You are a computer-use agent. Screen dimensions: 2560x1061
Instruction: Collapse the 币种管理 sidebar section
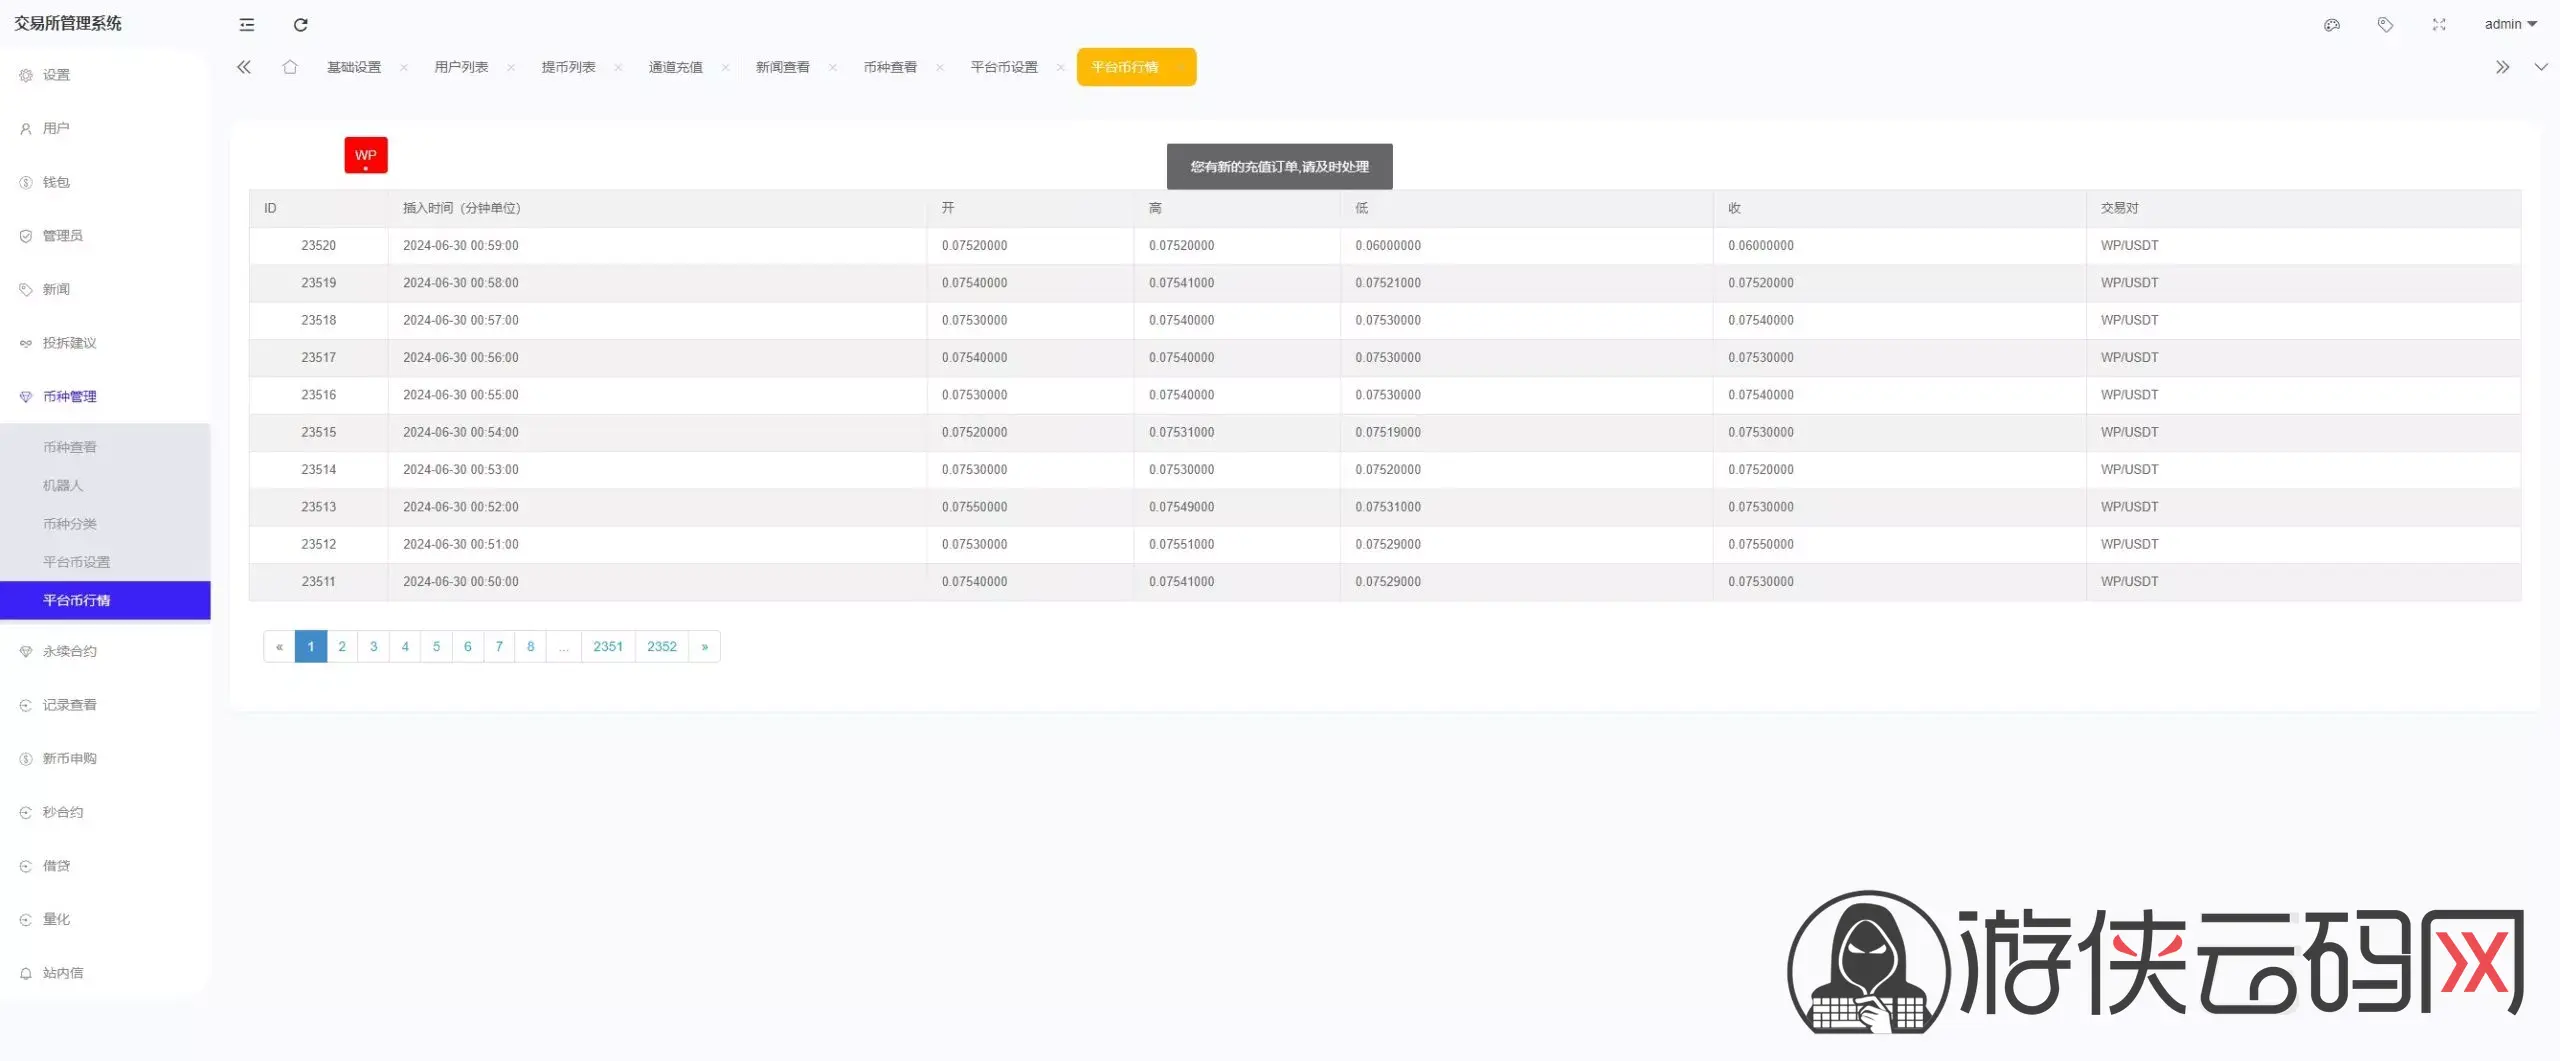coord(70,397)
